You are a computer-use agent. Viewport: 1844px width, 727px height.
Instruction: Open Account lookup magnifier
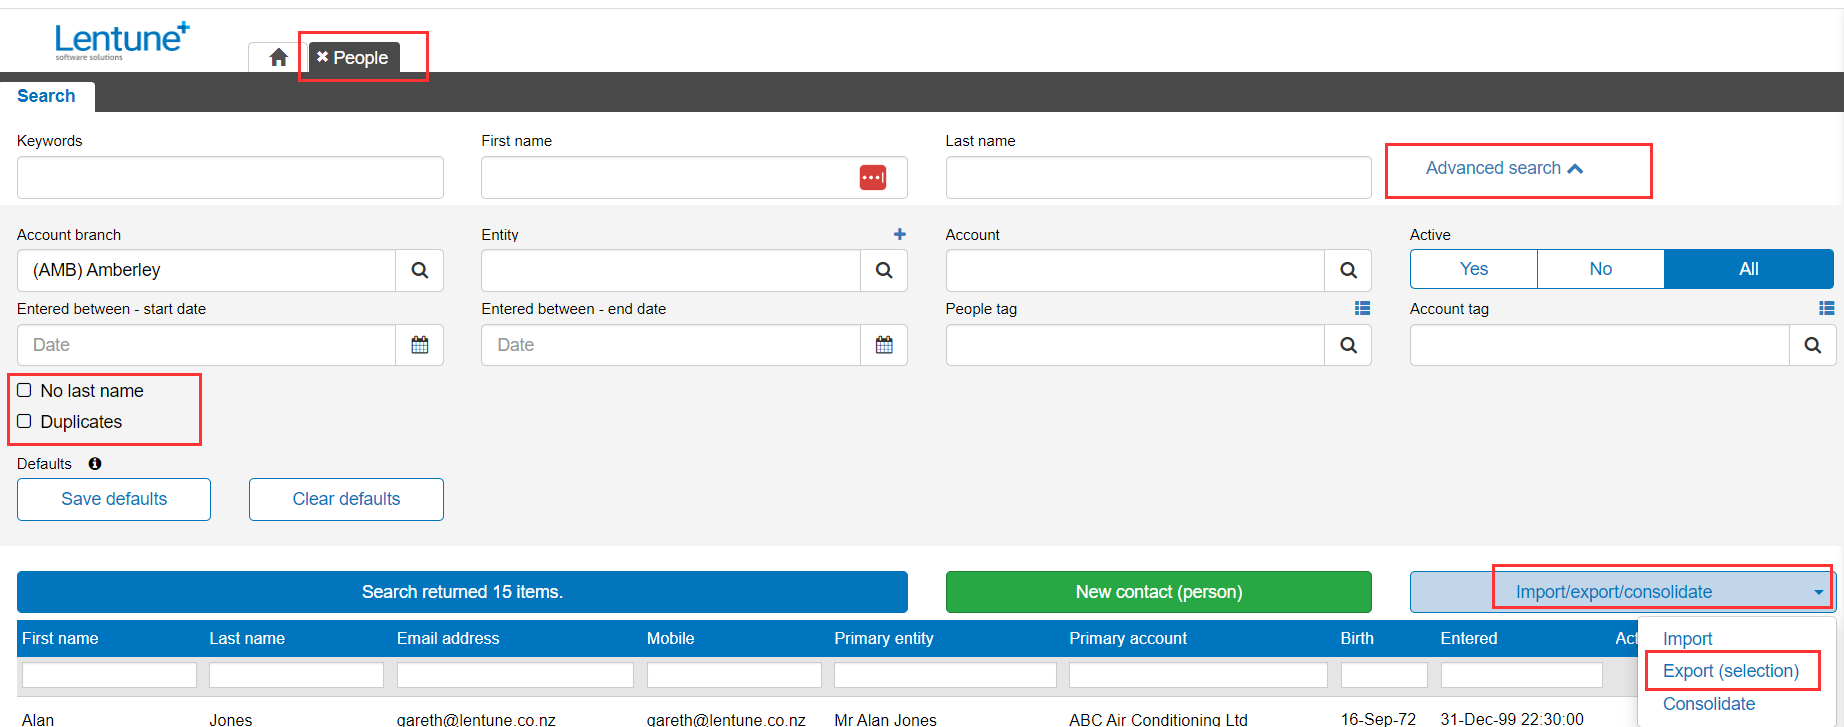click(x=1348, y=270)
